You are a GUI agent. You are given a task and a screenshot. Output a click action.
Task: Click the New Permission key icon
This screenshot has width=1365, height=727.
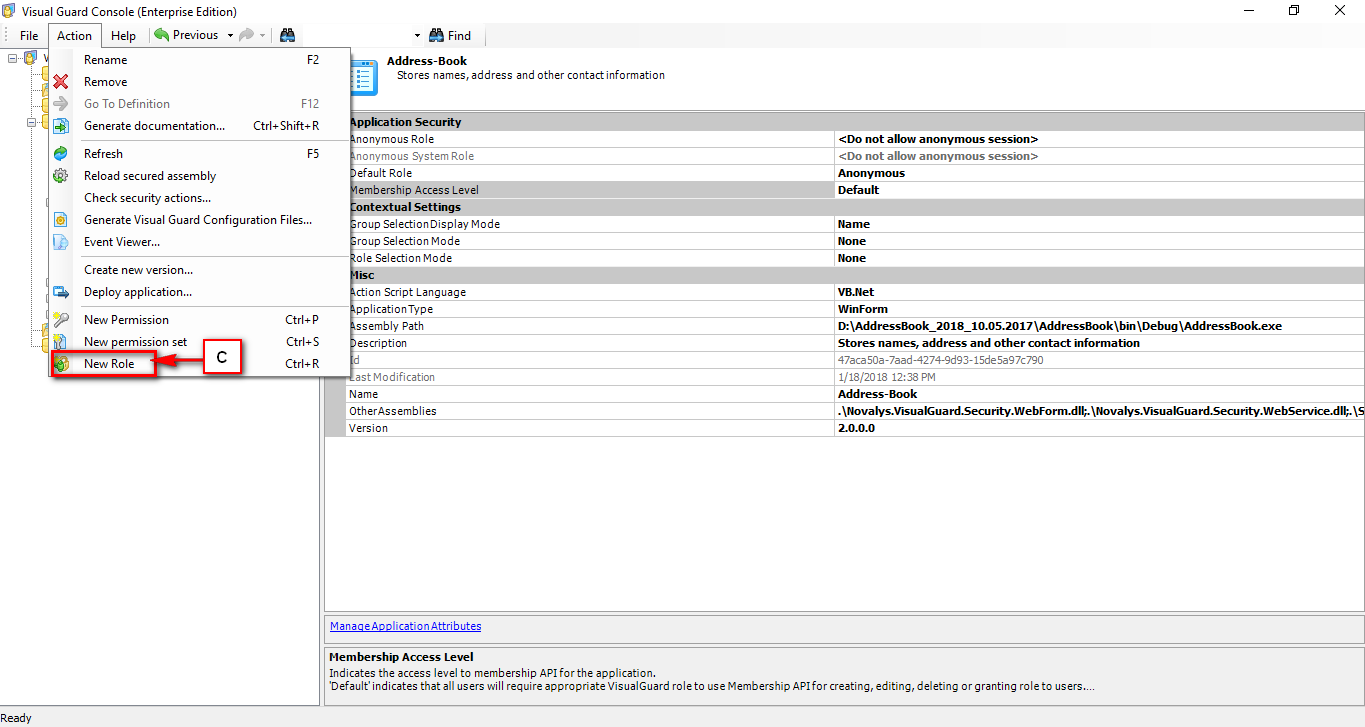[x=60, y=319]
